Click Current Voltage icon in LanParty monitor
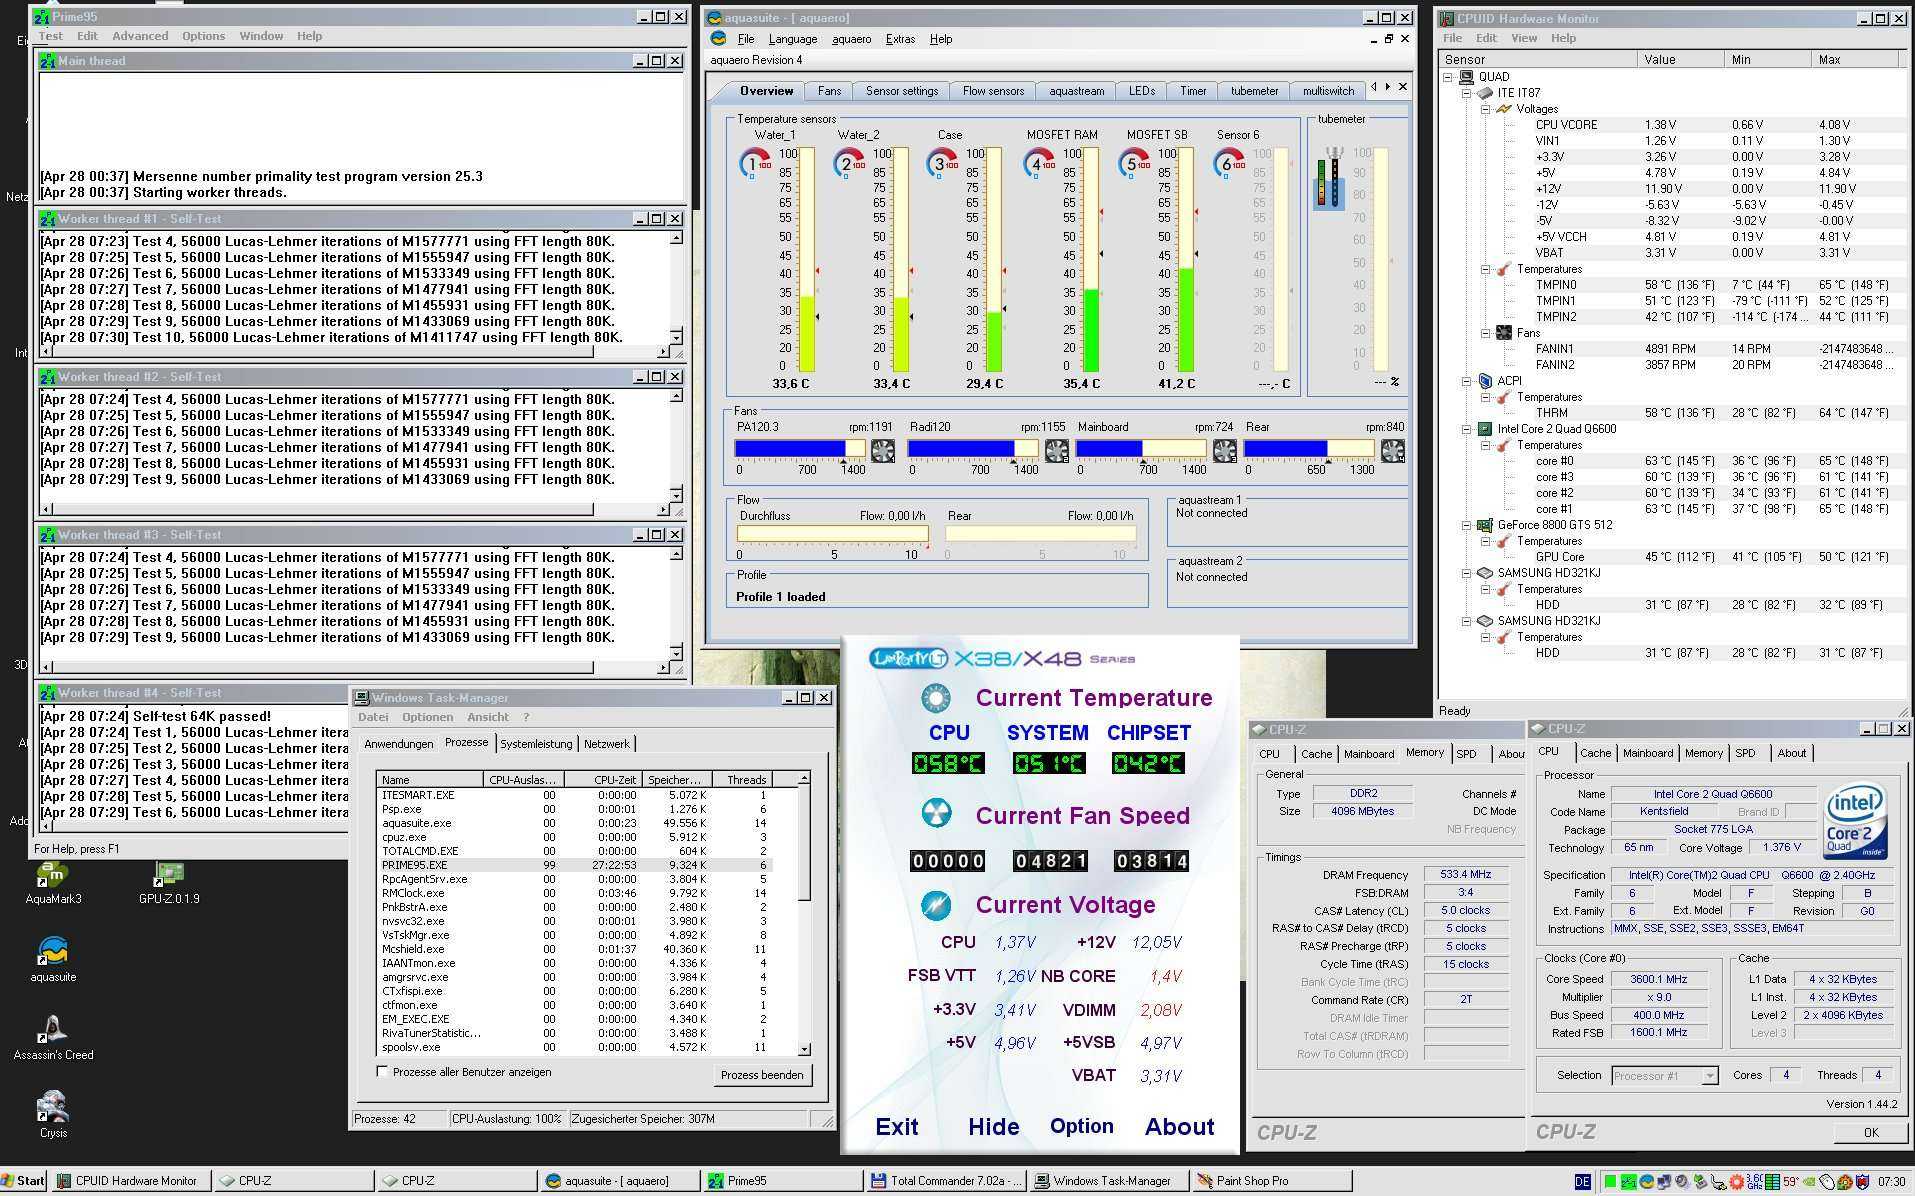Screen dimensions: 1915x1196 (935, 905)
